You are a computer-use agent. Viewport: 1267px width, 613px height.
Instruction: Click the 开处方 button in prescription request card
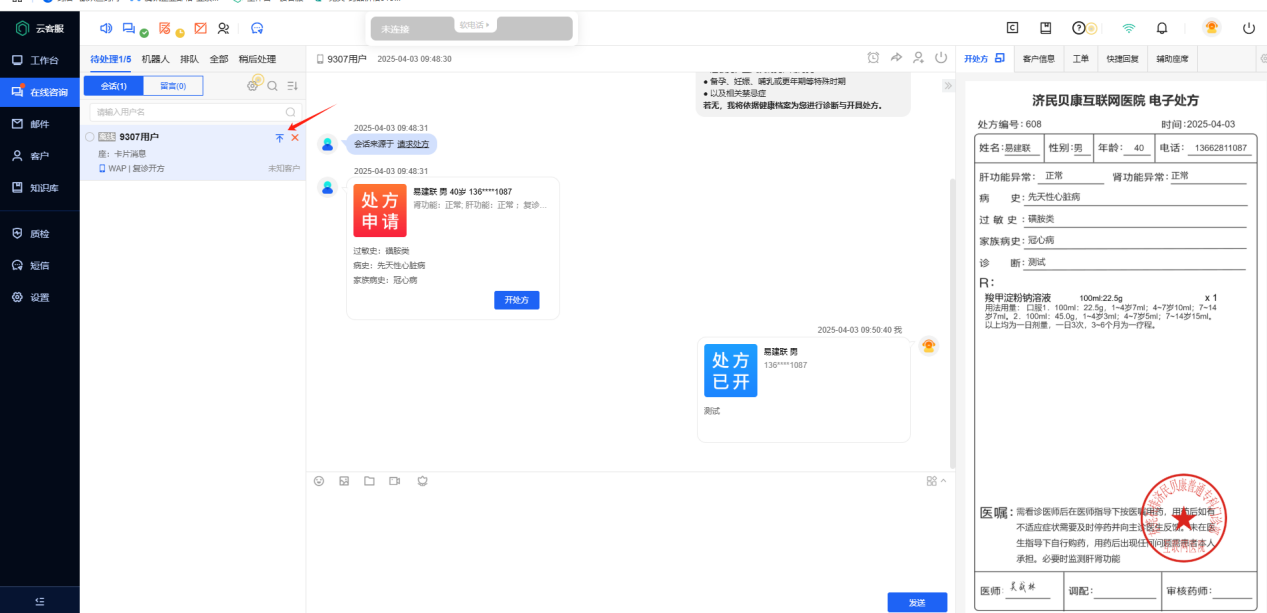pyautogui.click(x=517, y=300)
